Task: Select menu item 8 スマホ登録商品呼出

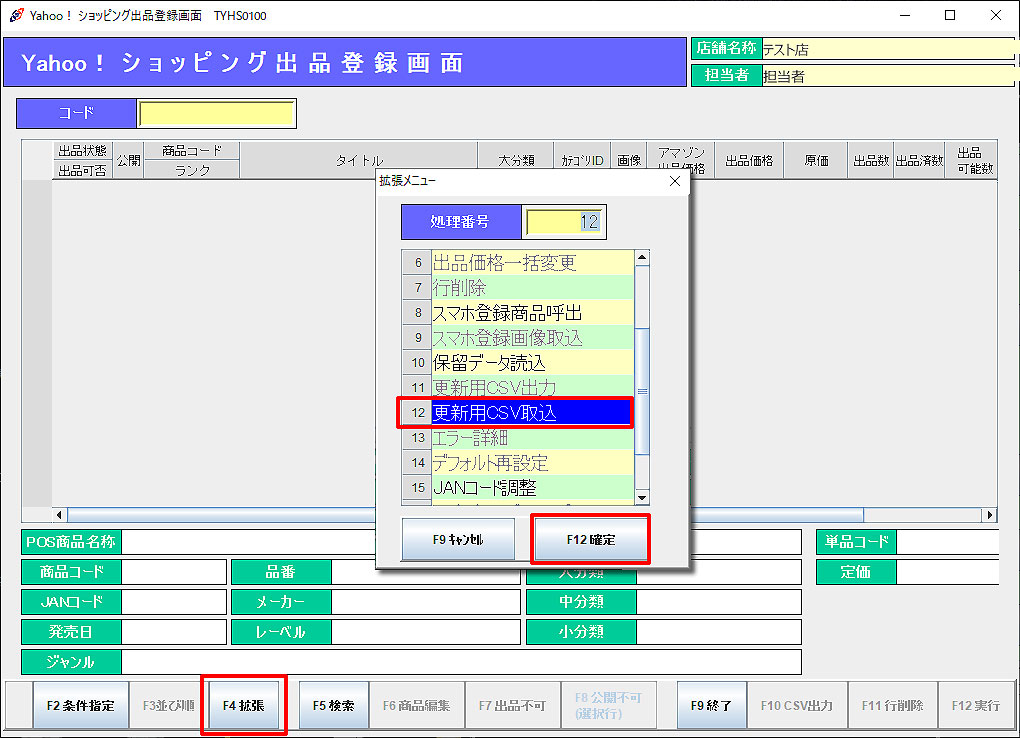Action: click(532, 313)
